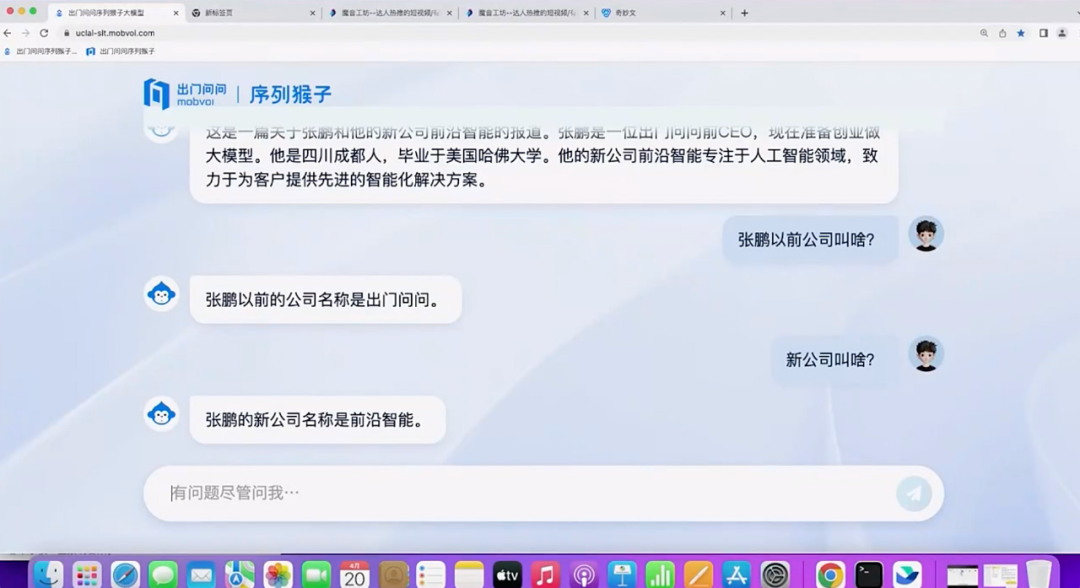Click the message 新公司叫啥?
Viewport: 1080px width, 588px height.
coord(835,359)
